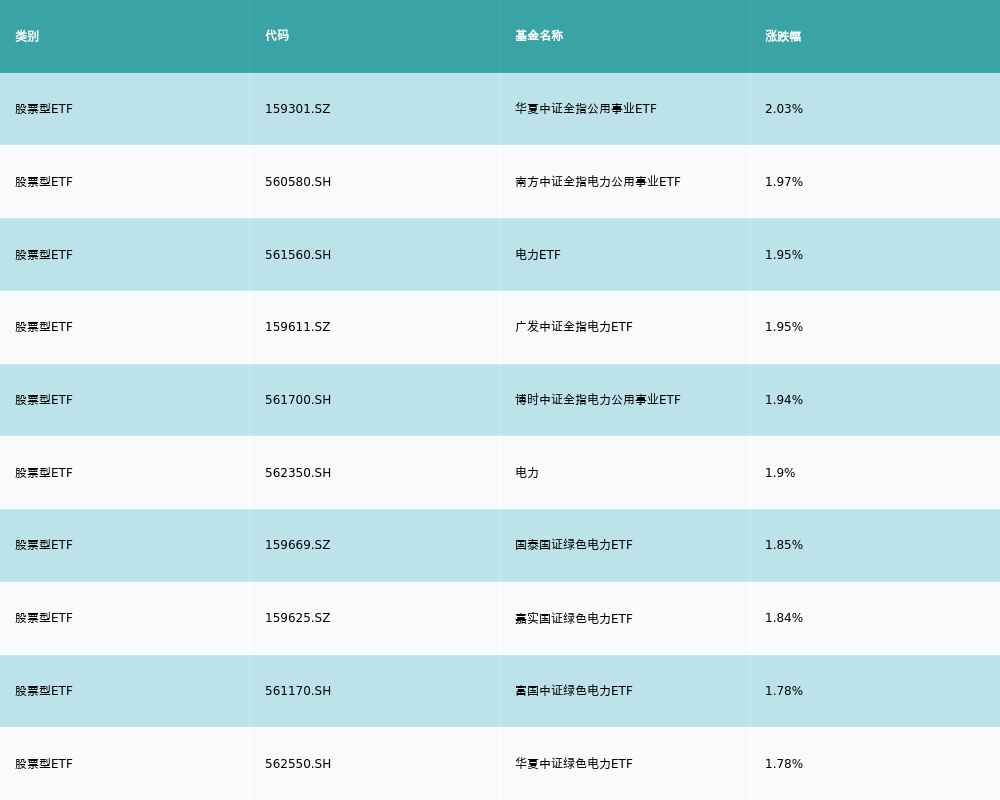Image resolution: width=1000 pixels, height=800 pixels.
Task: Click the 涨跌幅 column header
Action: [783, 36]
